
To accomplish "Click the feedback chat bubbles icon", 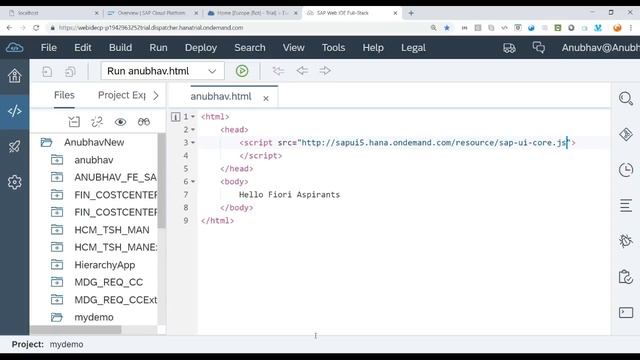I will tap(539, 48).
